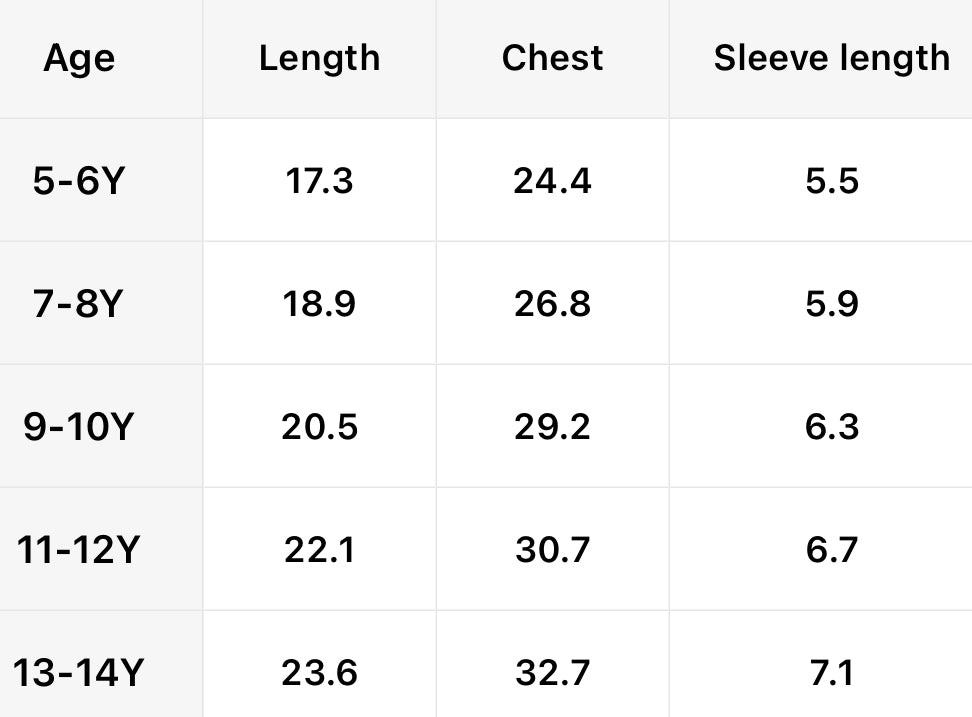Select the 11-12Y age row label
Image resolution: width=972 pixels, height=717 pixels.
coord(79,550)
